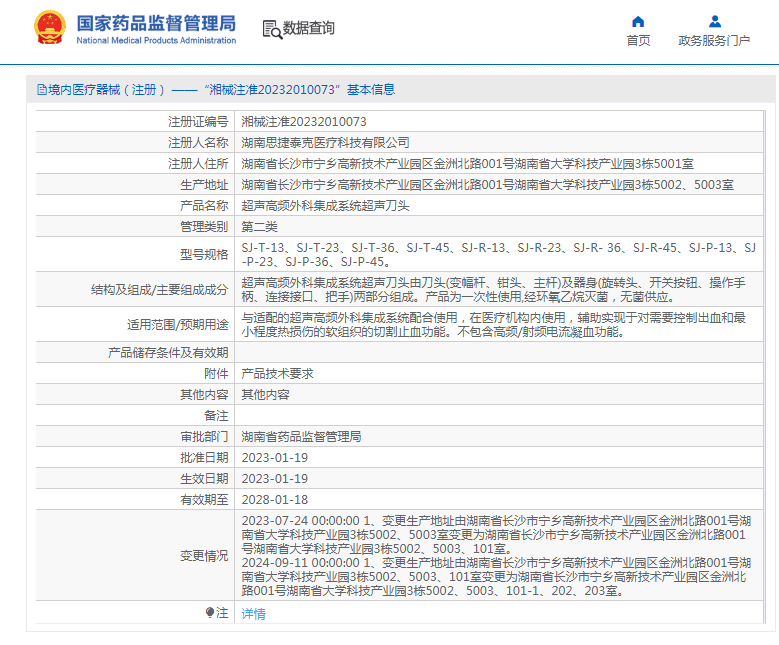779x645 pixels.
Task: Click management category value 第二类
Action: [x=259, y=227]
